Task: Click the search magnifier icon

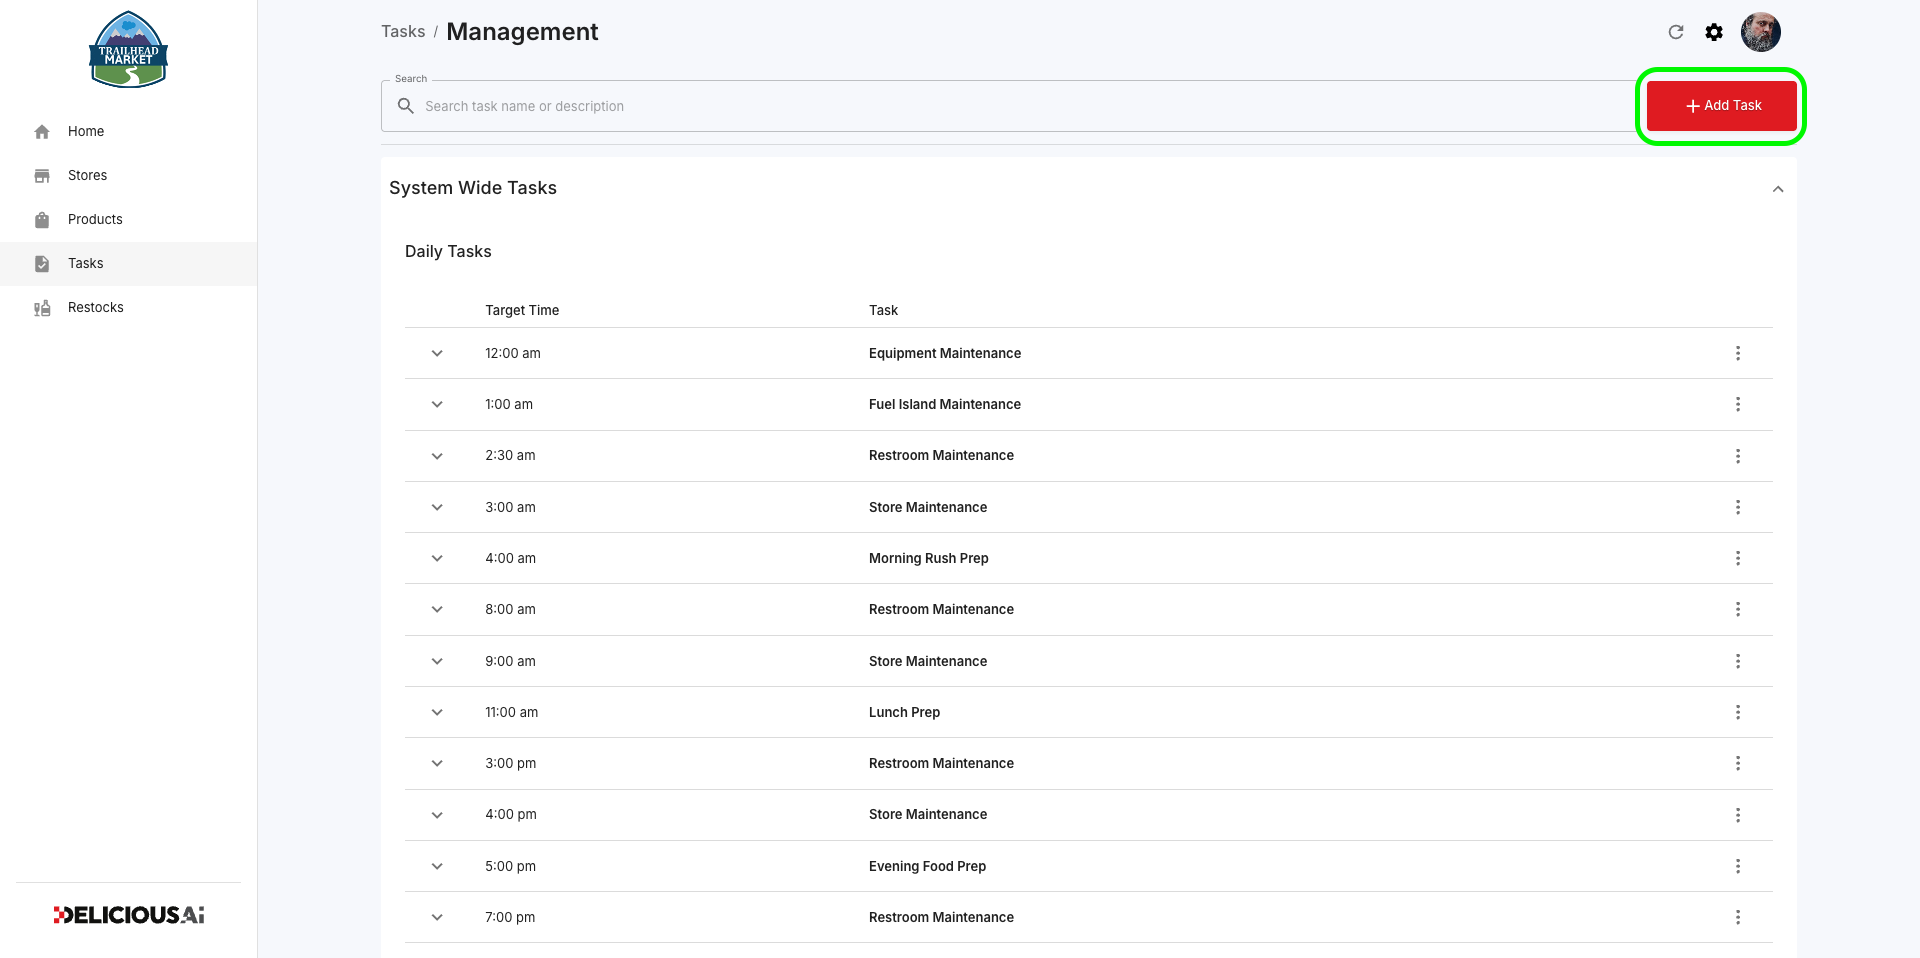Action: click(406, 106)
